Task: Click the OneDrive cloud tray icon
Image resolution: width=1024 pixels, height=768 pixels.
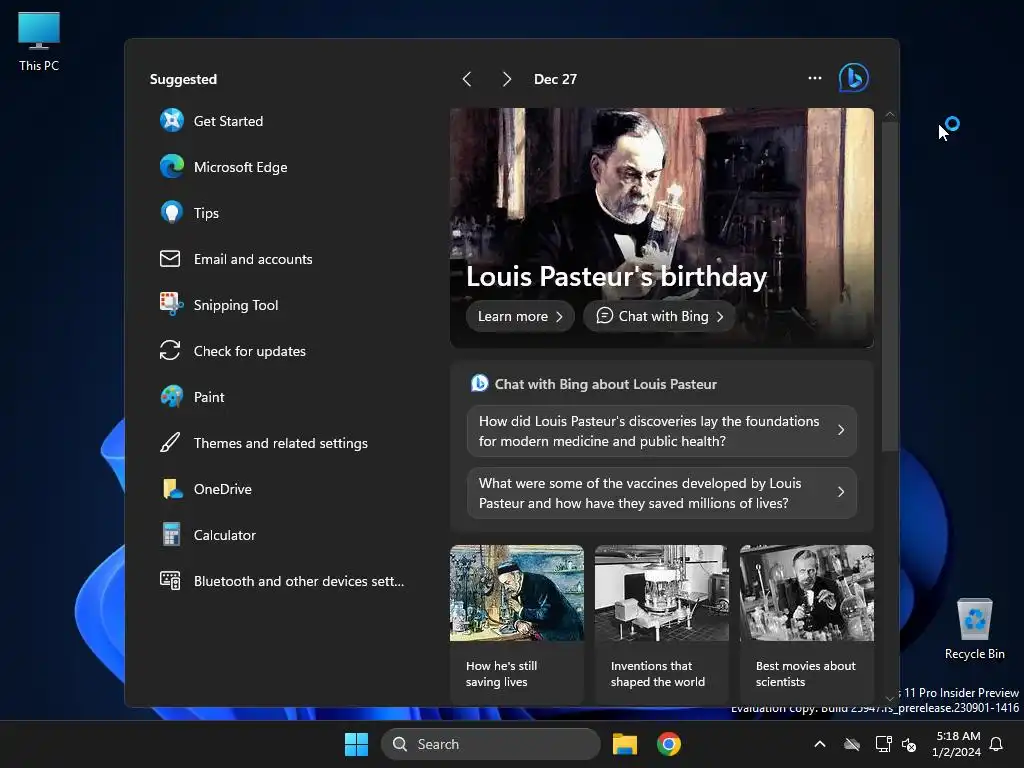Action: click(852, 744)
